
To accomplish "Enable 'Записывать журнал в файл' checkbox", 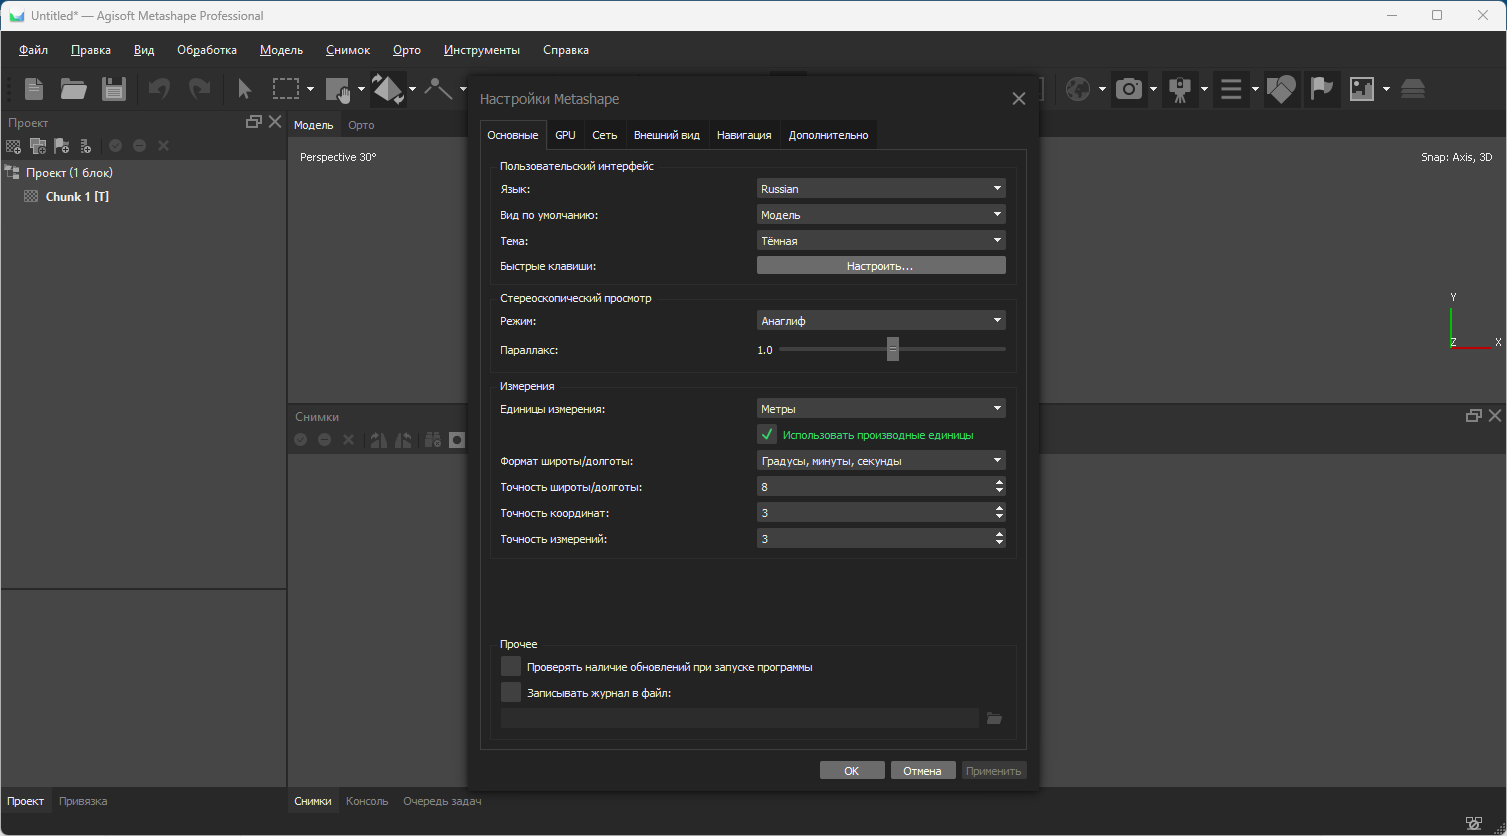I will tap(511, 693).
